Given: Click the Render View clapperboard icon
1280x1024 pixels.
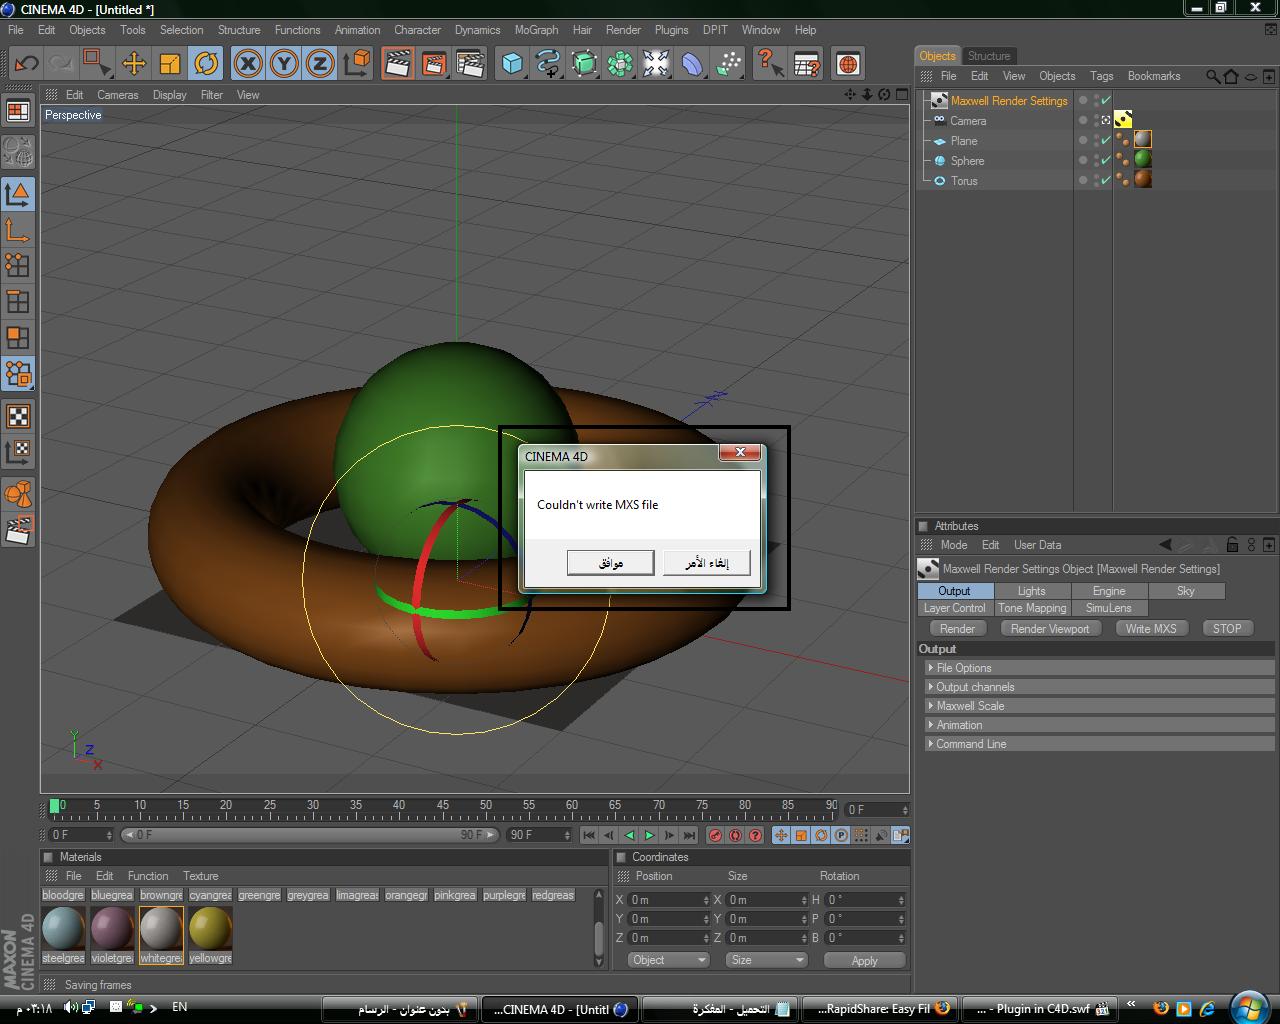Looking at the screenshot, I should click(x=398, y=64).
